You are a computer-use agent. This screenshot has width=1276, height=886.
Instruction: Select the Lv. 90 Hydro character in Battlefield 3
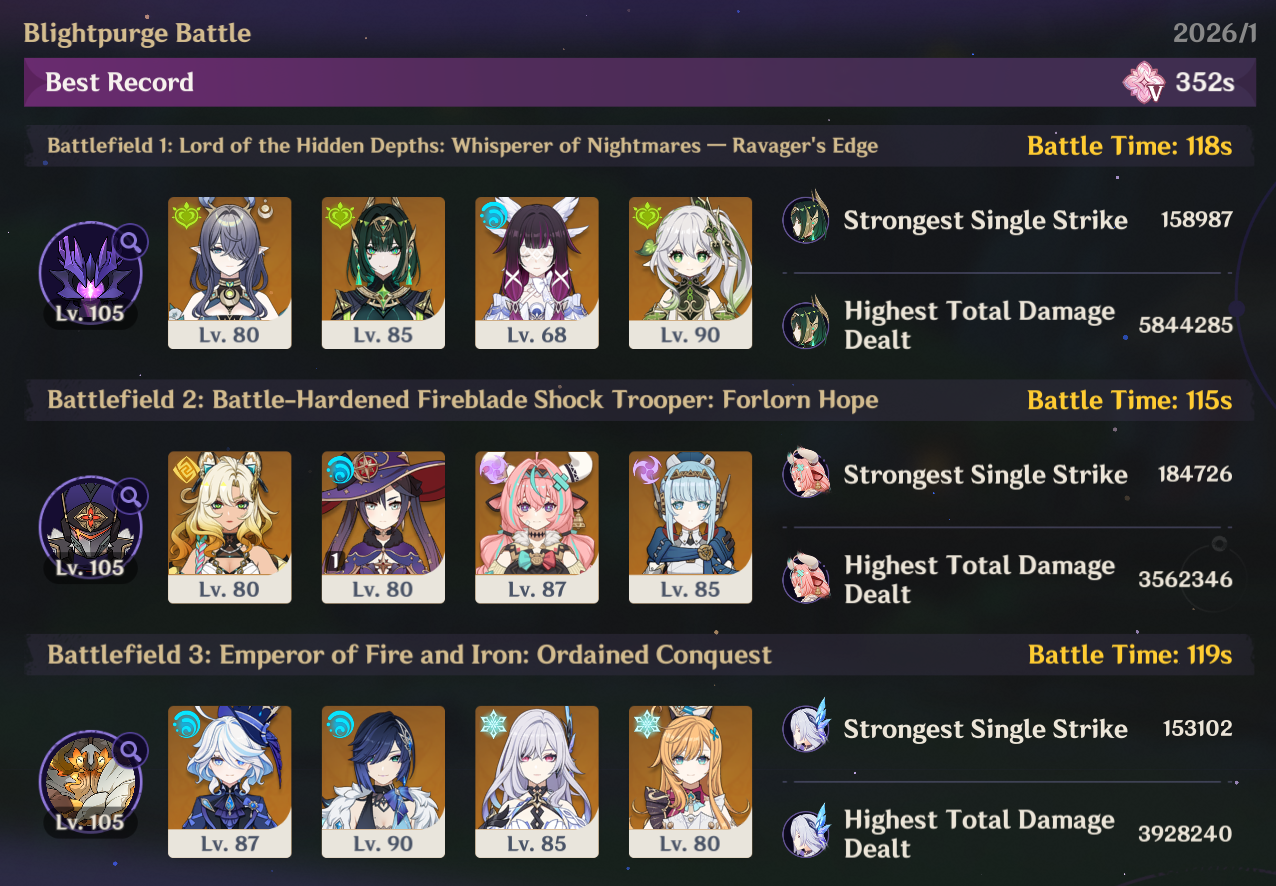click(x=383, y=782)
